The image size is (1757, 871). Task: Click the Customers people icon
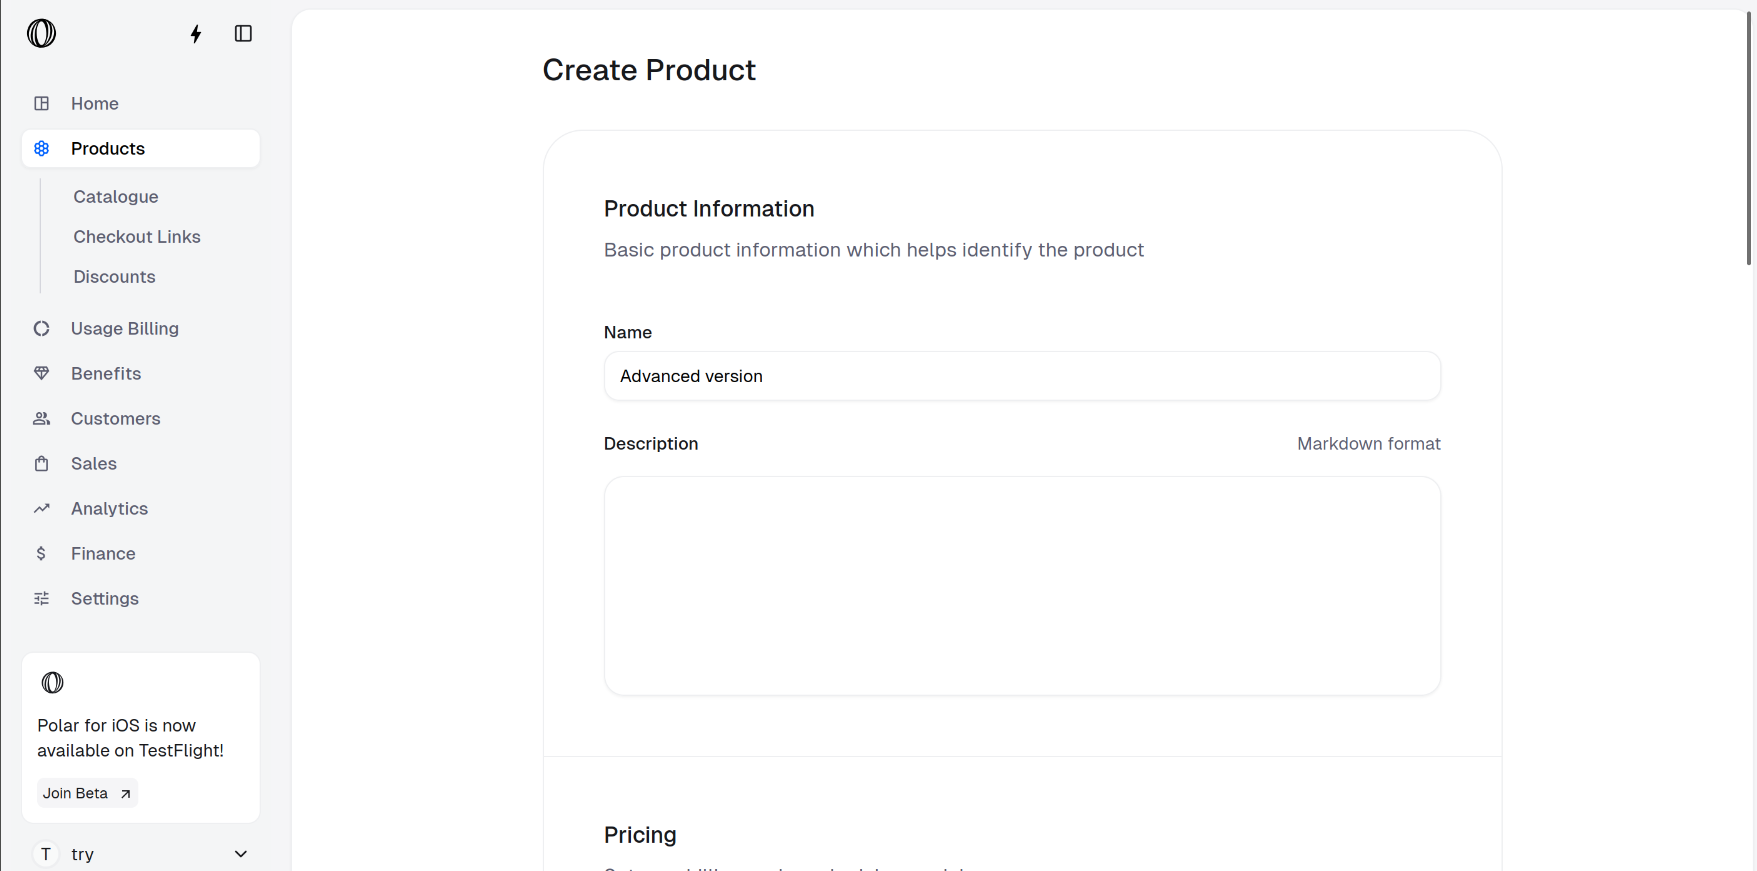(42, 418)
